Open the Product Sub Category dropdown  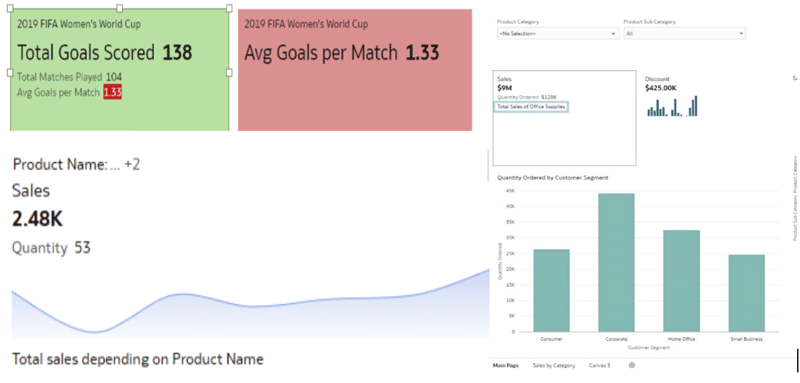coord(684,34)
